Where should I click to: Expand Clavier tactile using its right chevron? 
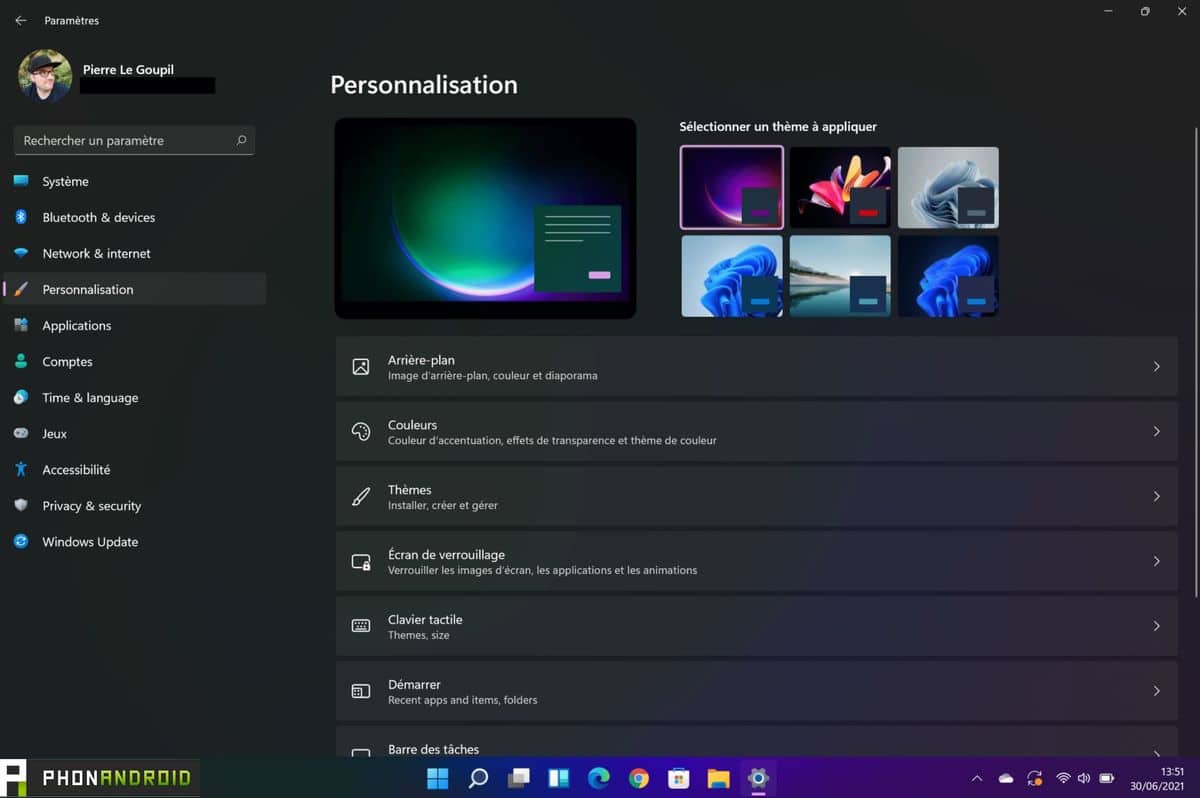(1156, 626)
